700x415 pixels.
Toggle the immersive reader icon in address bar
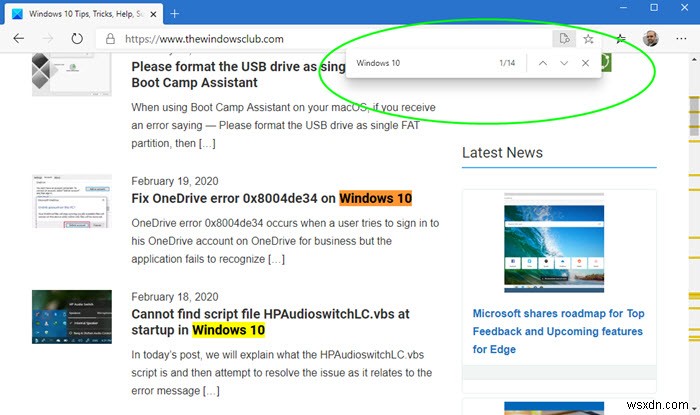point(564,39)
